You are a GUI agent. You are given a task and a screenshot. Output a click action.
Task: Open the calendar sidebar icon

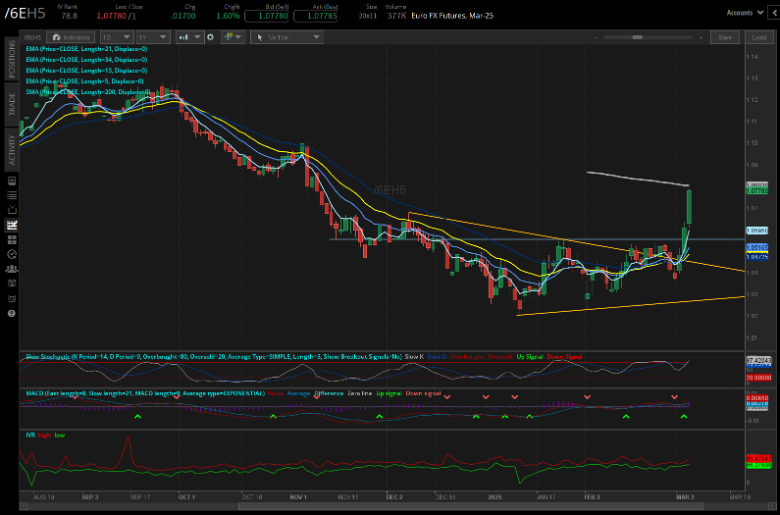(x=12, y=284)
